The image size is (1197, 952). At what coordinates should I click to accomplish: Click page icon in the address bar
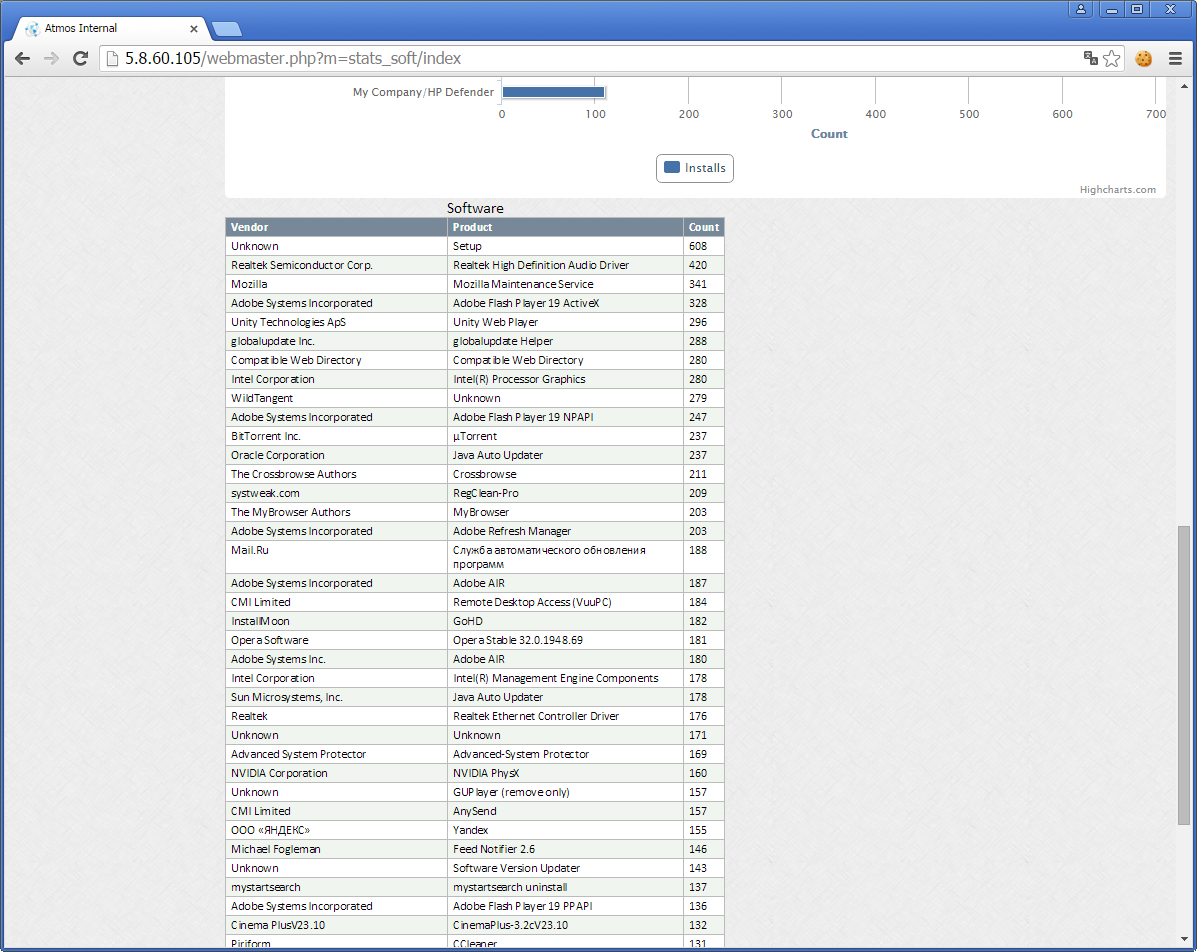click(112, 59)
